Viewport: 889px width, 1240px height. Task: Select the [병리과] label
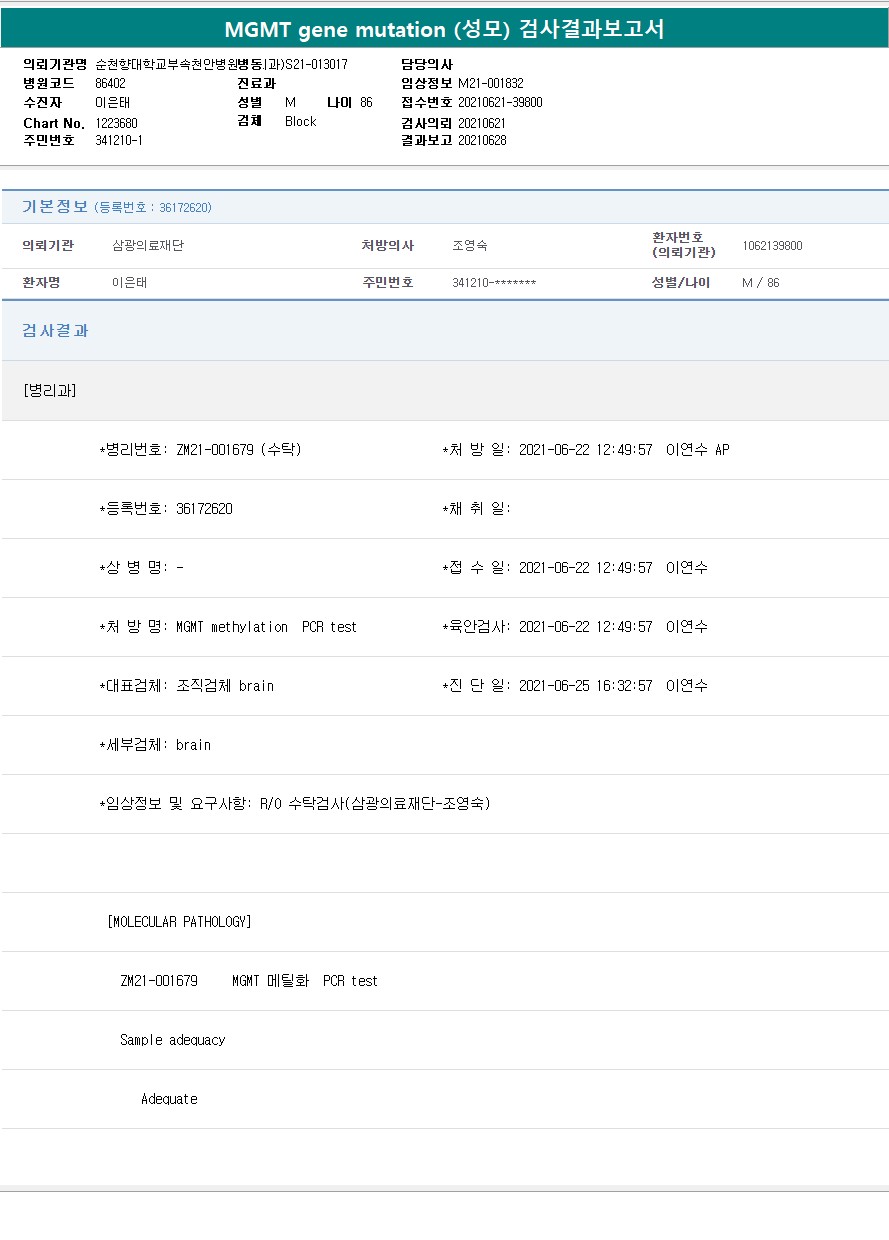[50, 390]
